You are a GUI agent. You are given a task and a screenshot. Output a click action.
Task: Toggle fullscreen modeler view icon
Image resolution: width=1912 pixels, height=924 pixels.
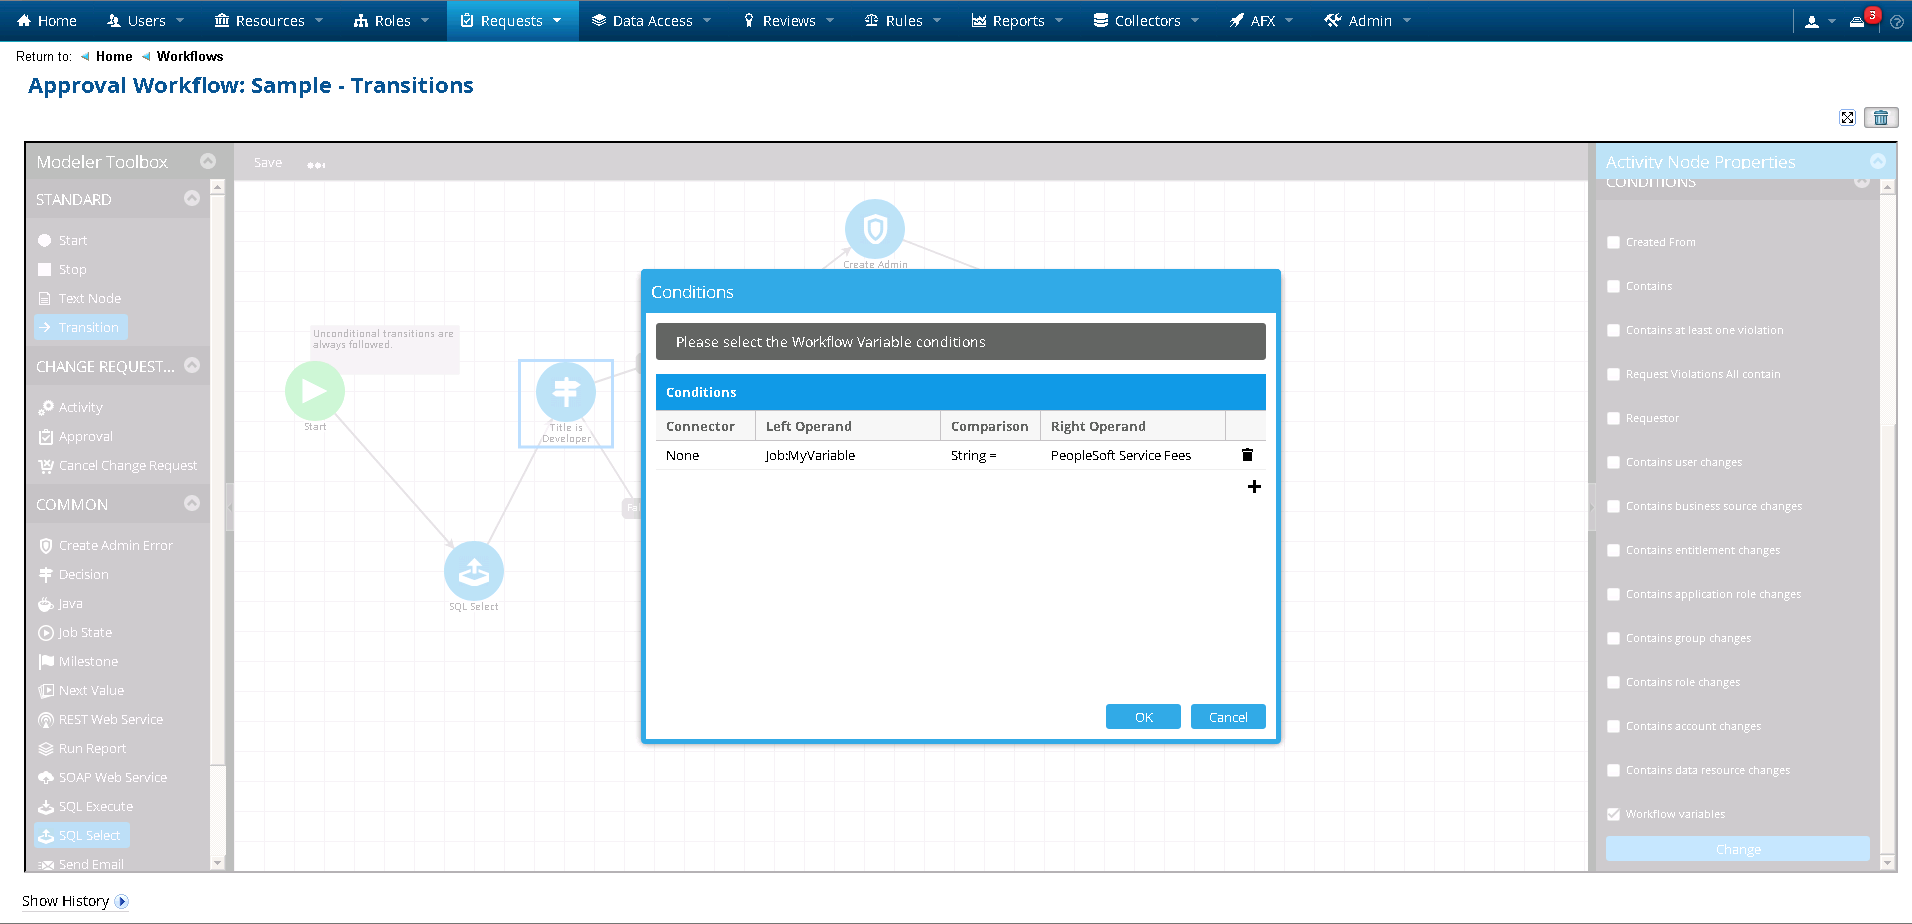click(1847, 118)
